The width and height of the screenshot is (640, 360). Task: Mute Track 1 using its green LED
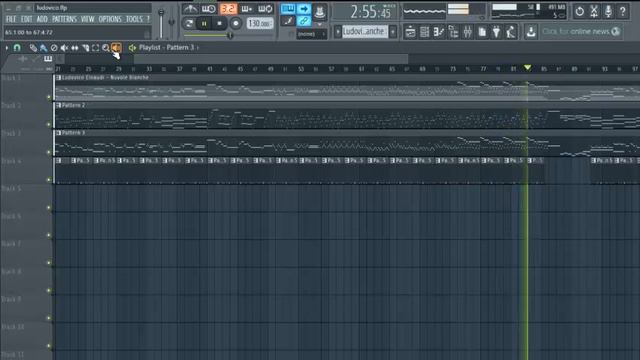pyautogui.click(x=49, y=97)
